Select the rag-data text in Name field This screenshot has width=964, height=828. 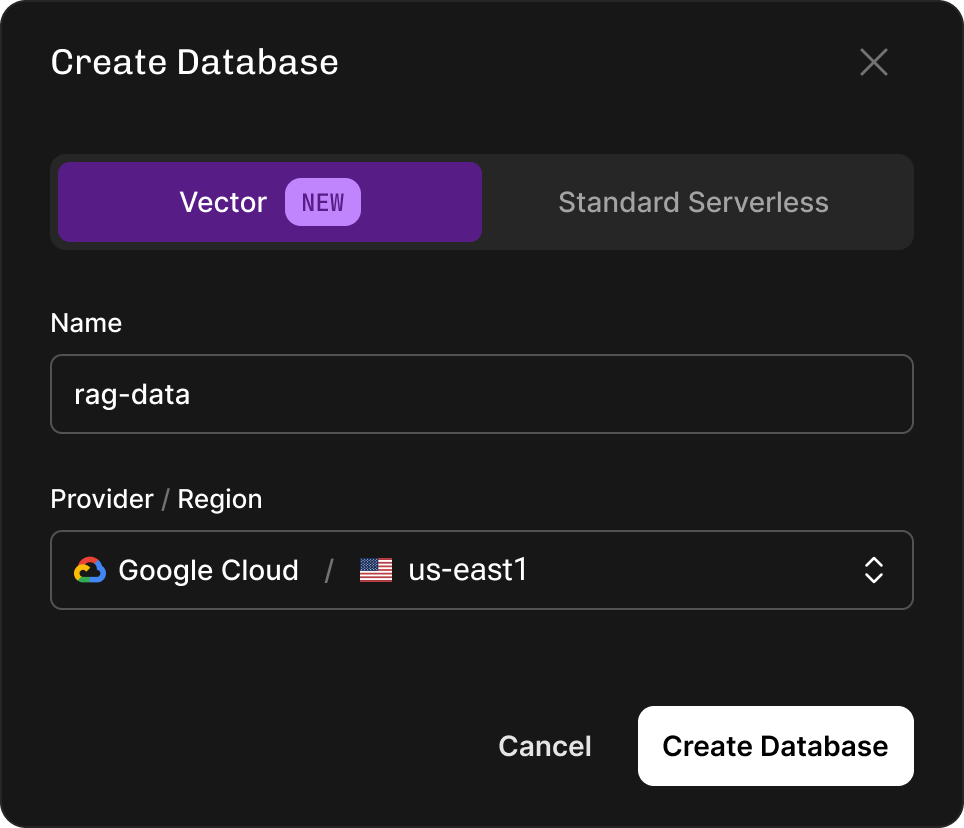click(x=132, y=394)
